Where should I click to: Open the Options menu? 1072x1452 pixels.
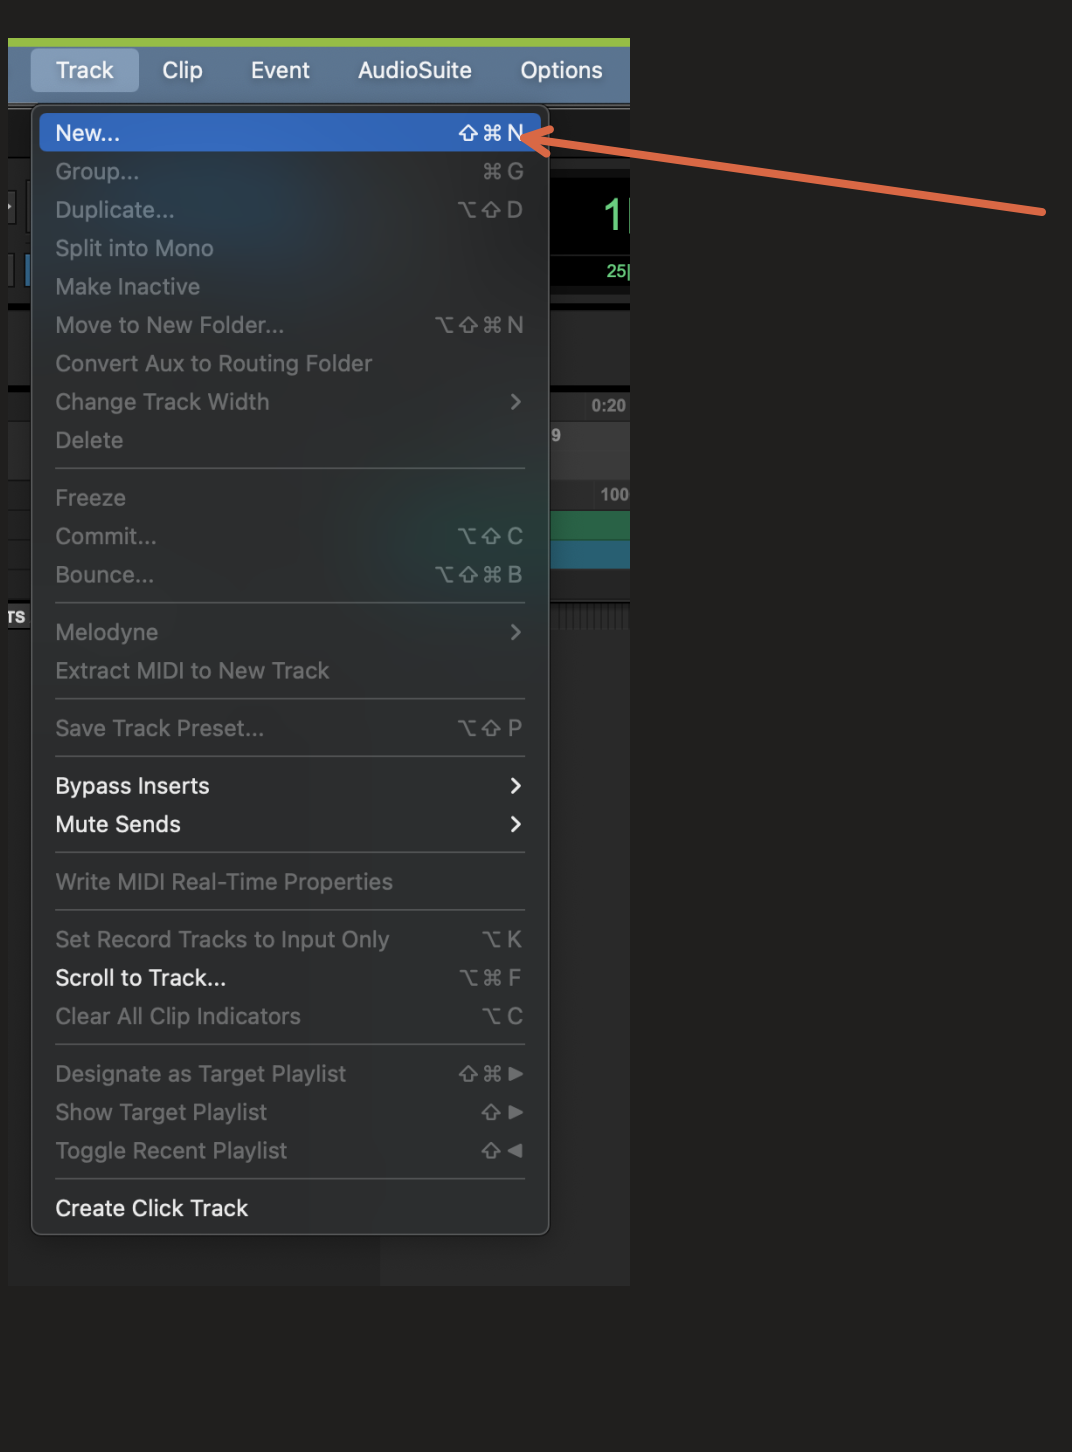[x=561, y=71]
